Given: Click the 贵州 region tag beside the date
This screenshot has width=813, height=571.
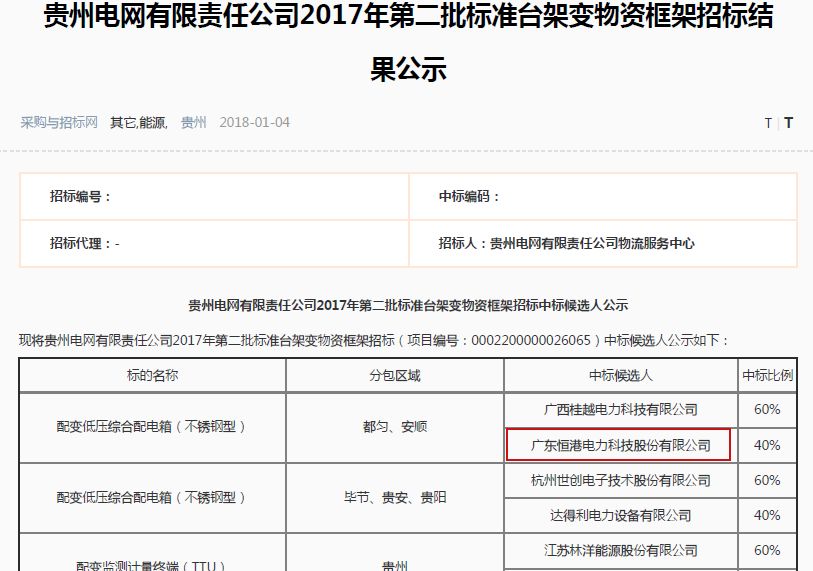Looking at the screenshot, I should (x=193, y=122).
